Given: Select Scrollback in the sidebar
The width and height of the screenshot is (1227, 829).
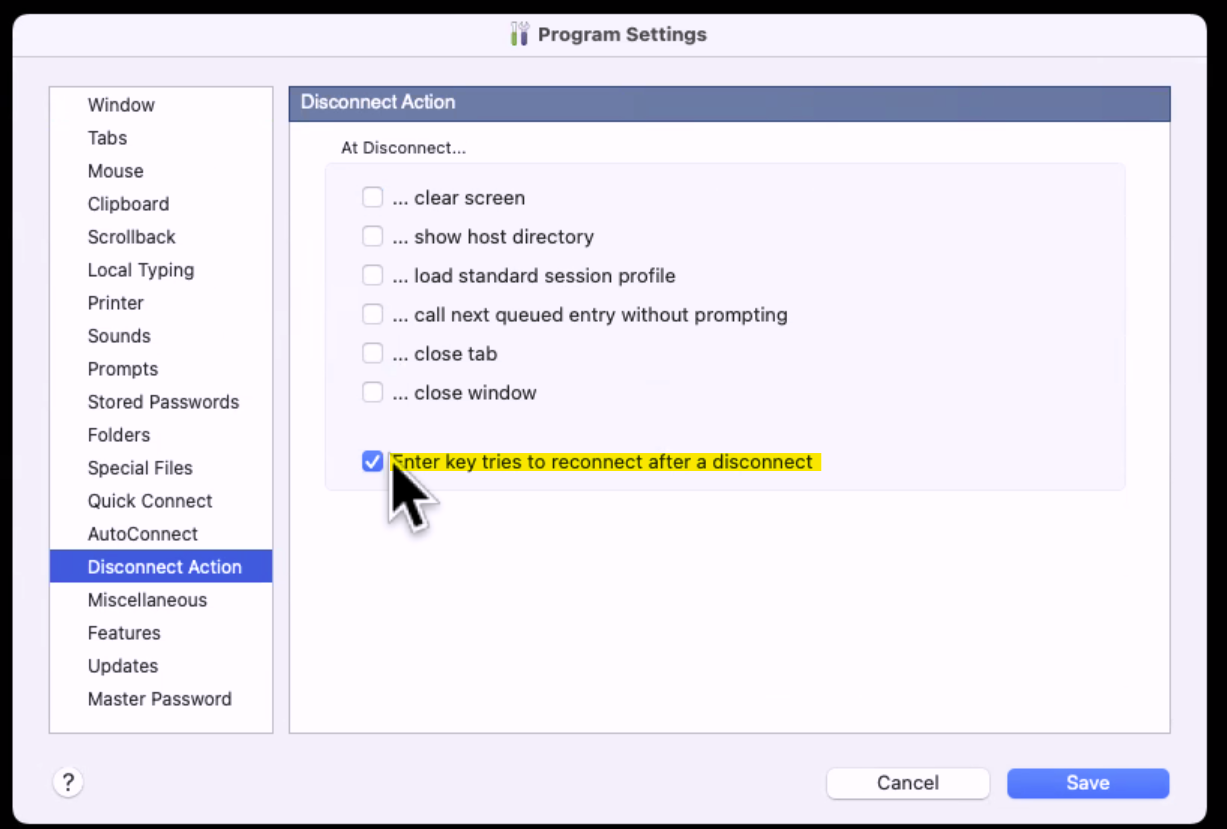Looking at the screenshot, I should coord(161,237).
